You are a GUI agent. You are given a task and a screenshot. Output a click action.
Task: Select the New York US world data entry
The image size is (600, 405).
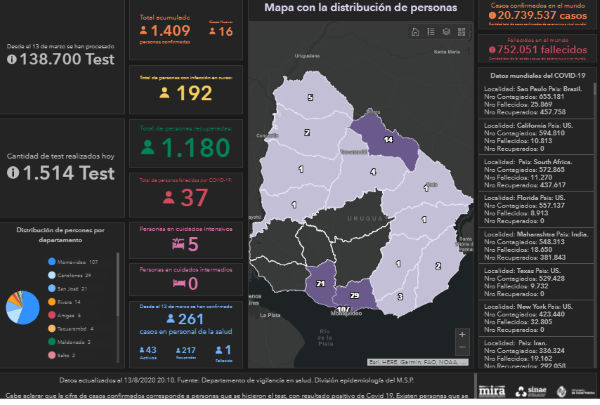[536, 318]
